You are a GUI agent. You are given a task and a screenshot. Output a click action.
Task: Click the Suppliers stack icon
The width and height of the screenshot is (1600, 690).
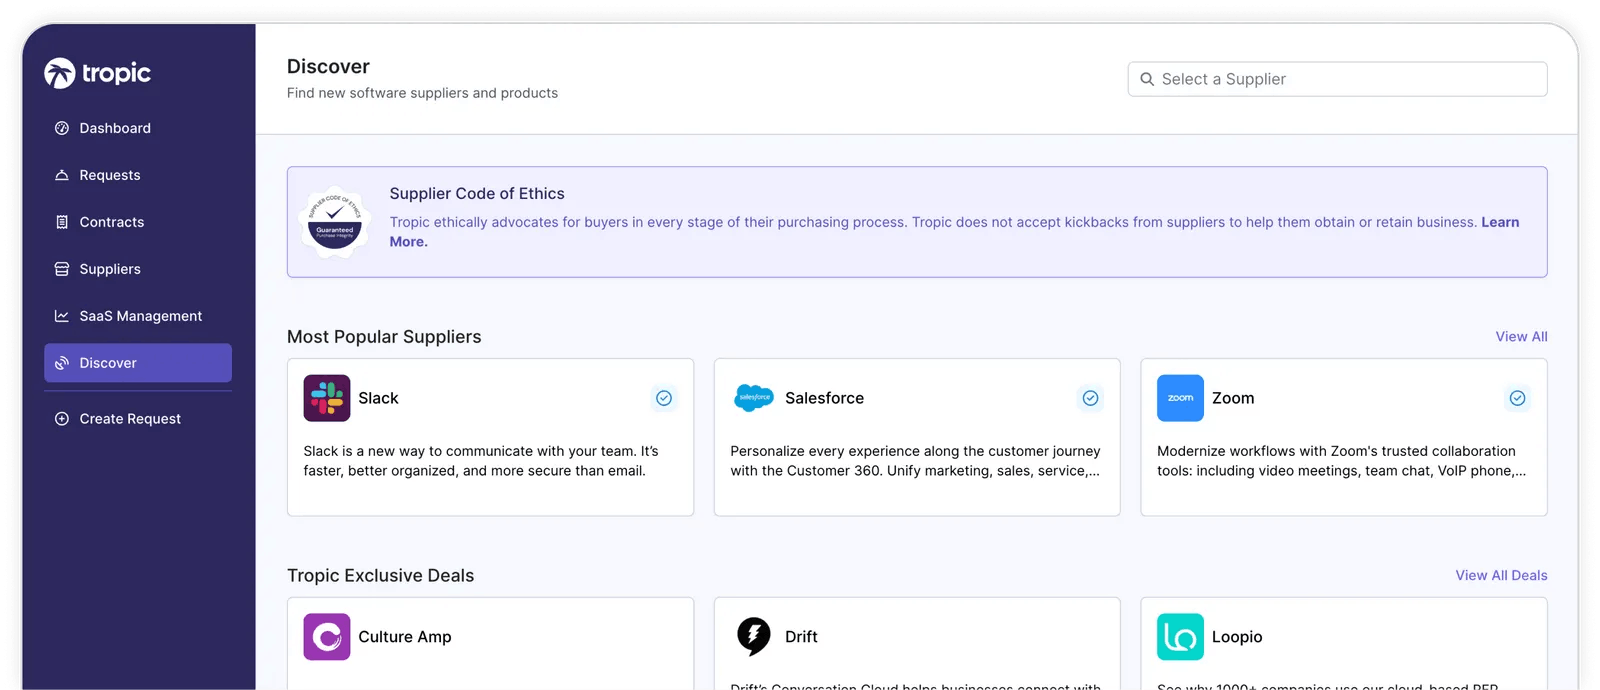[62, 269]
